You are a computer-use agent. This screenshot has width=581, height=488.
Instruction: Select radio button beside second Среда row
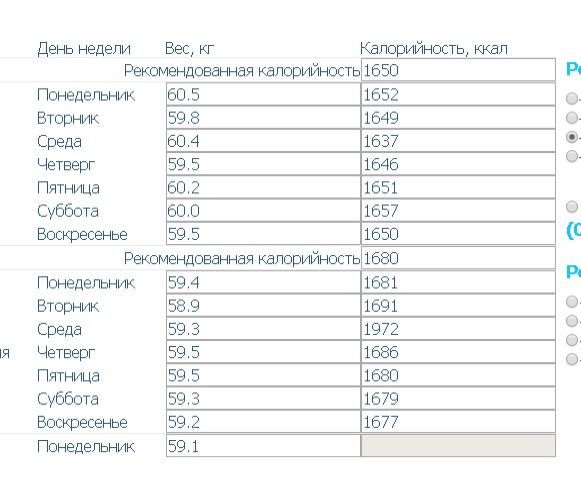click(x=572, y=340)
